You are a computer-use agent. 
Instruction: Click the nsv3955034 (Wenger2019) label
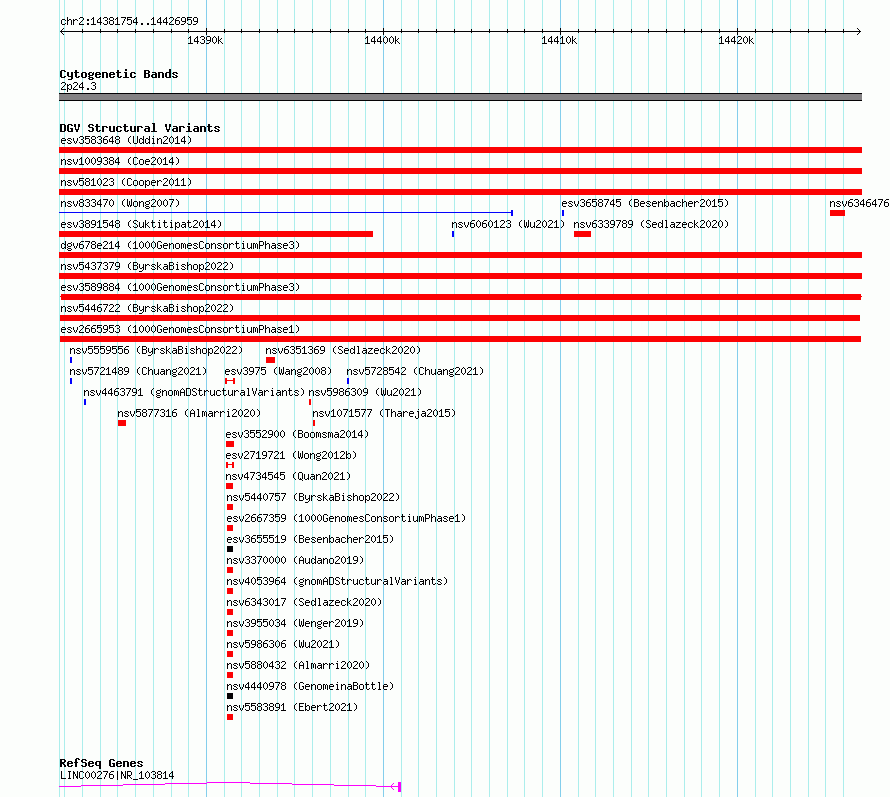coord(295,623)
